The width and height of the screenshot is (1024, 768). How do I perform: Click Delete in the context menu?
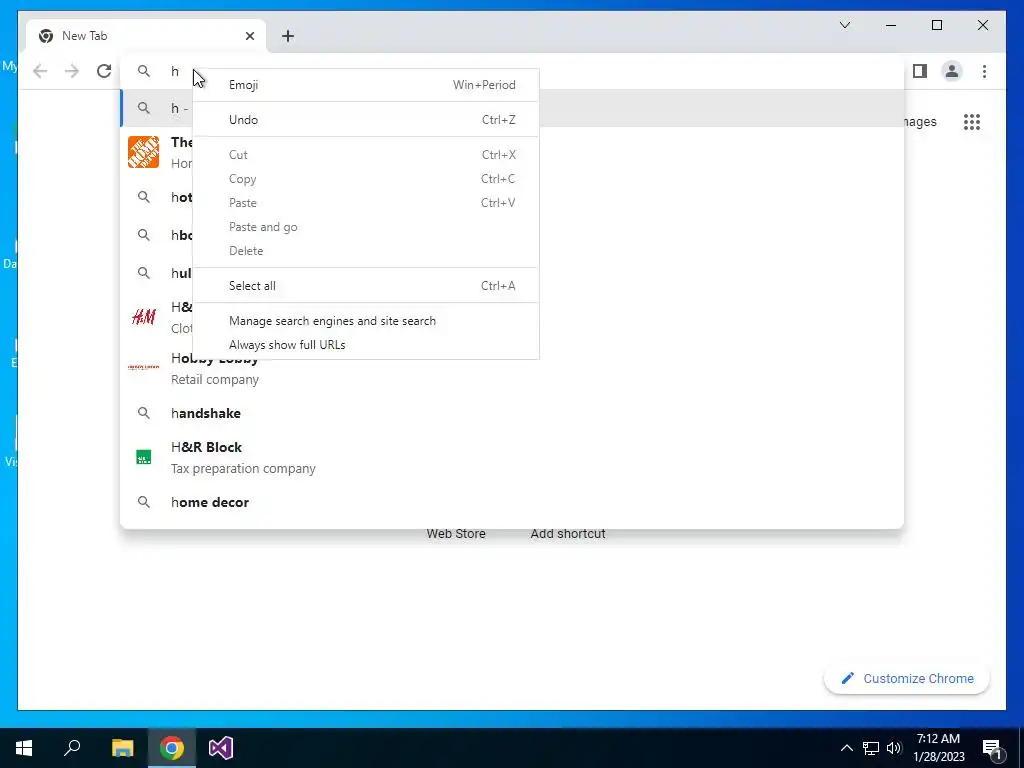(x=366, y=251)
